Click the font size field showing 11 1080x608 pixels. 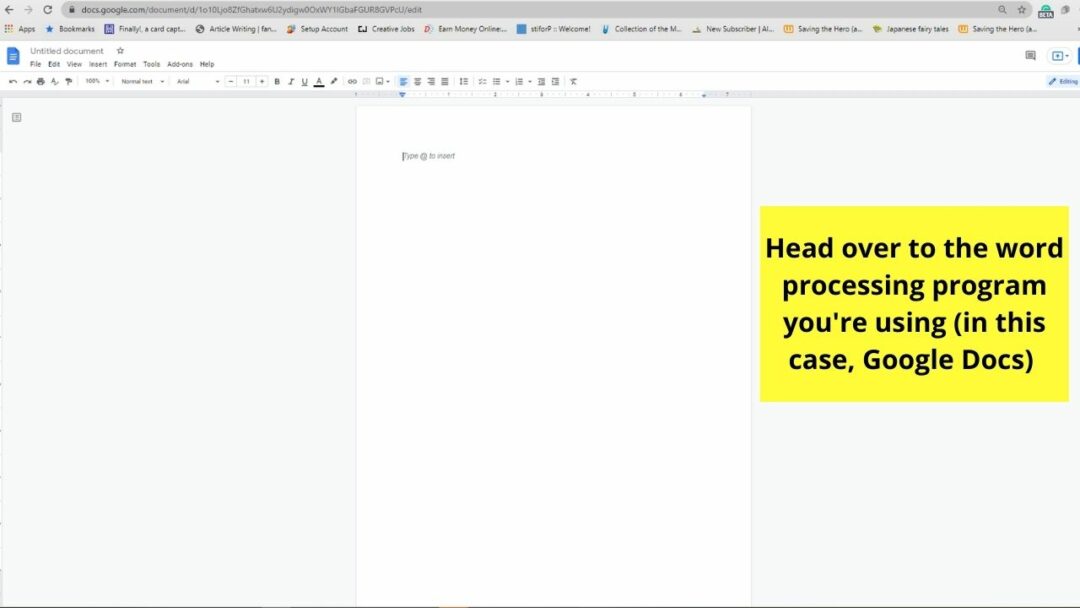(x=246, y=81)
